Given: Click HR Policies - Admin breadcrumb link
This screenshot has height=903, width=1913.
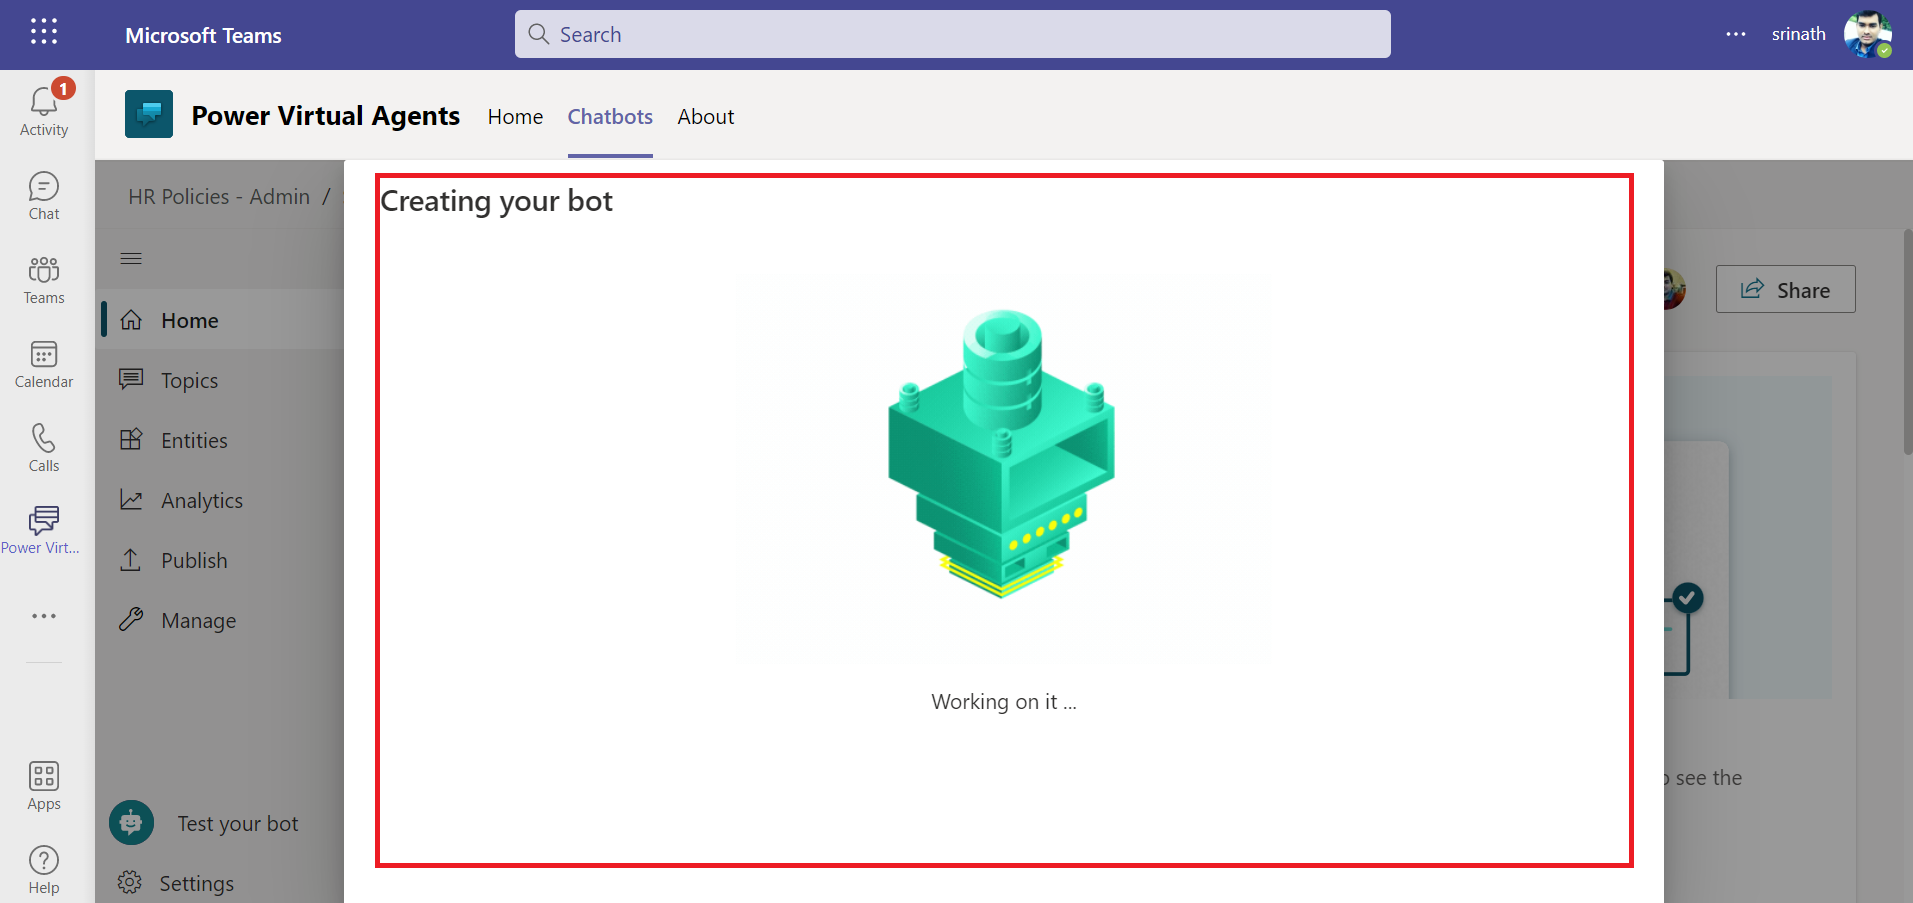Looking at the screenshot, I should point(219,197).
